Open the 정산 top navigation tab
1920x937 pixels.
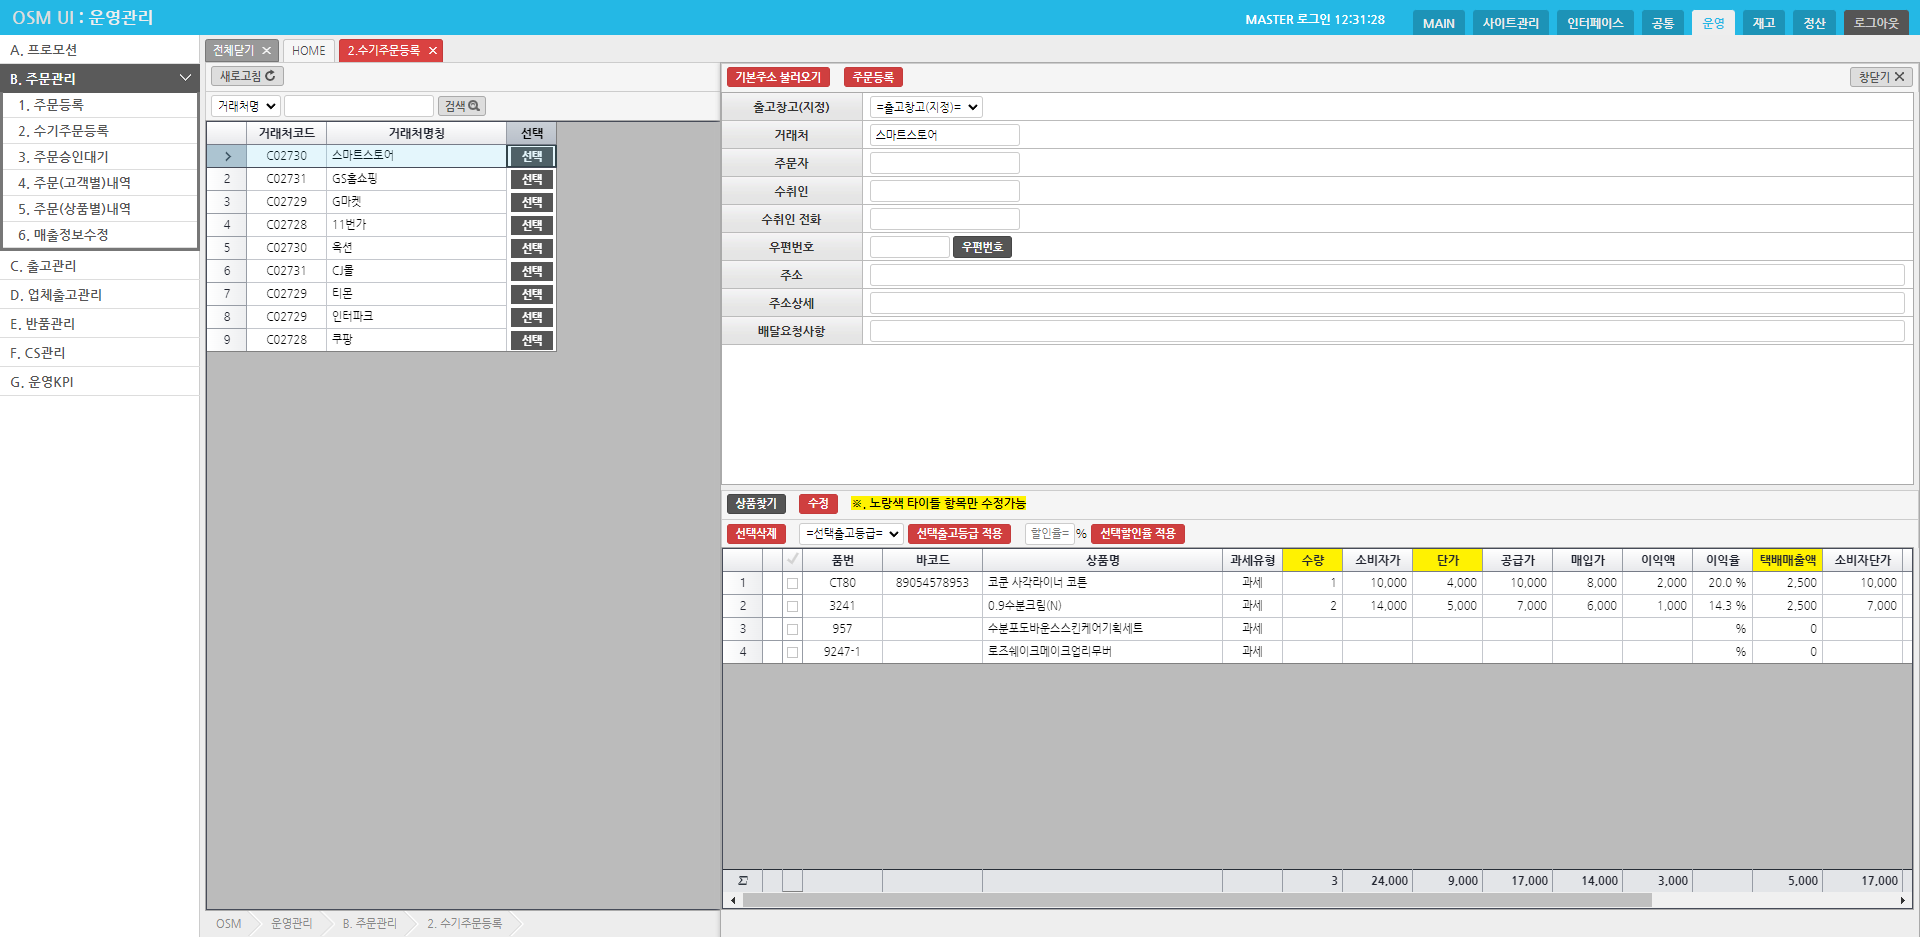tap(1814, 23)
